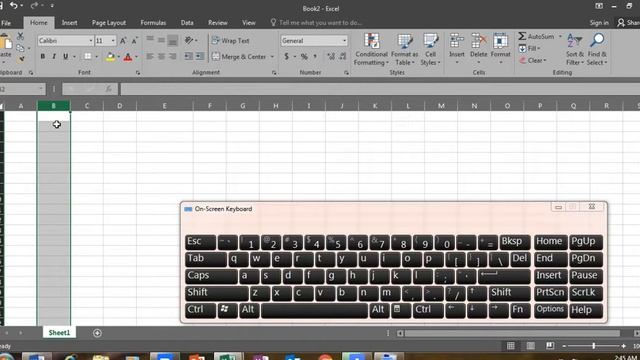This screenshot has height=360, width=640.
Task: Open the Name Box dropdown arrow
Action: [x=40, y=89]
